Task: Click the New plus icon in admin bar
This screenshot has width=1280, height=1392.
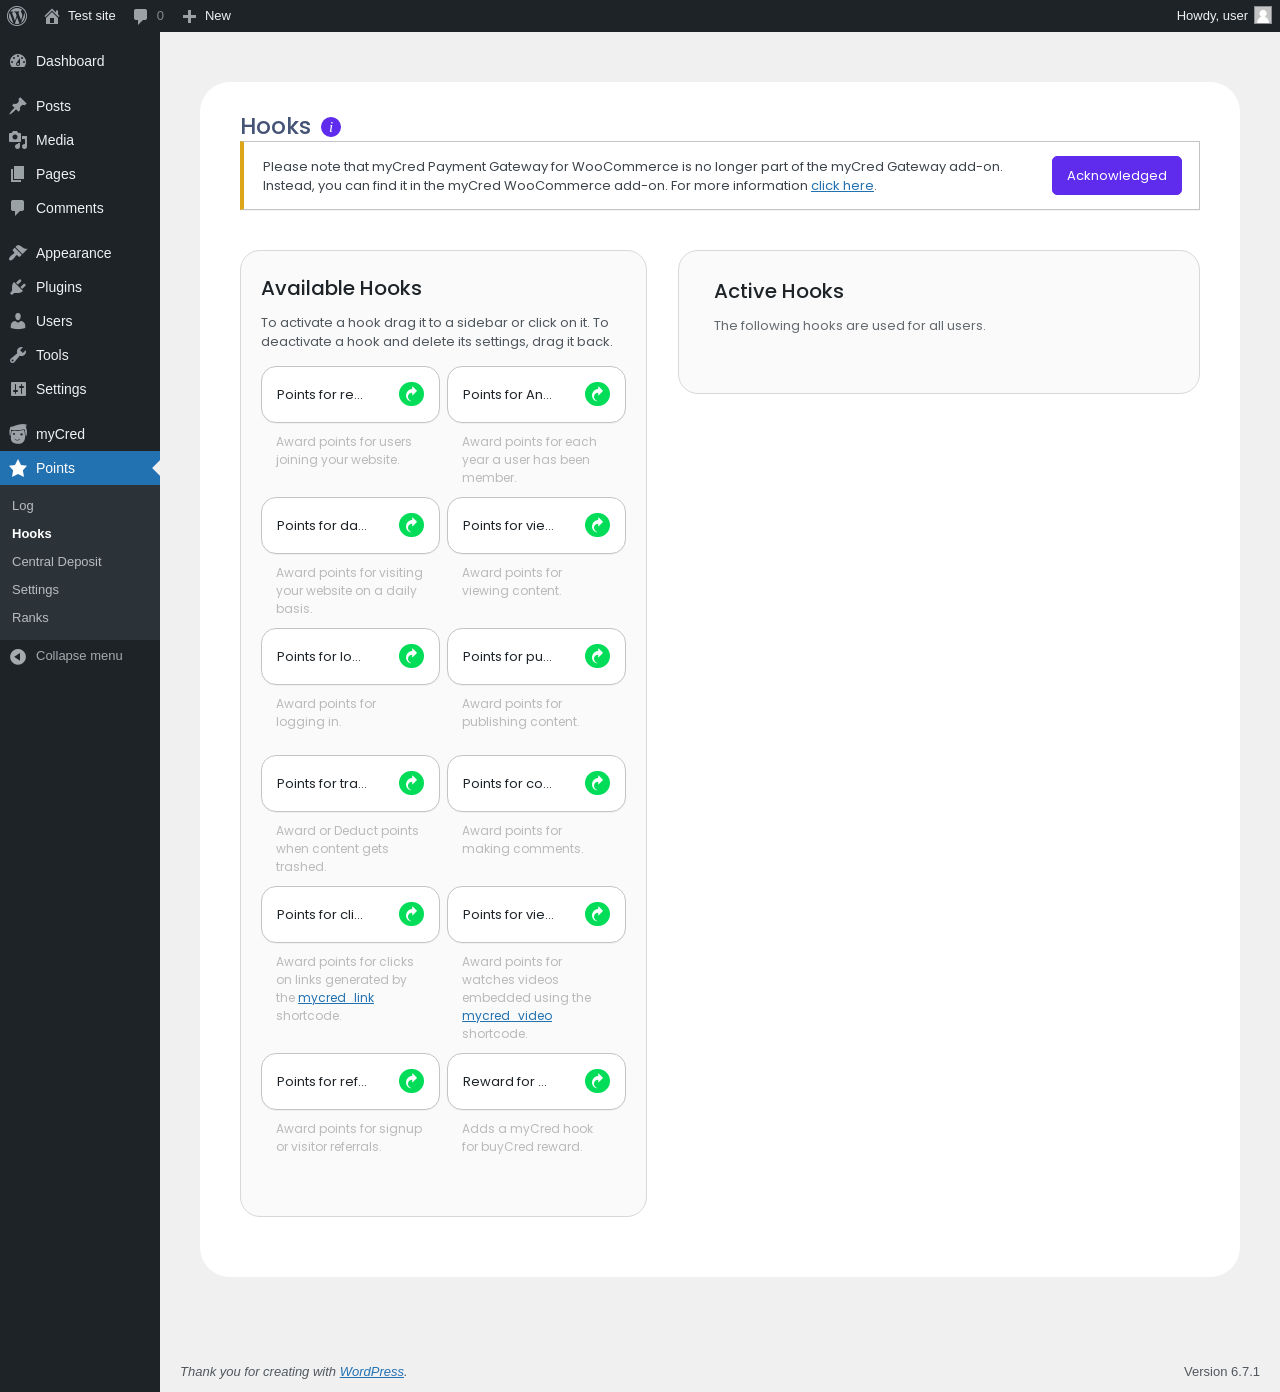Action: pyautogui.click(x=189, y=16)
